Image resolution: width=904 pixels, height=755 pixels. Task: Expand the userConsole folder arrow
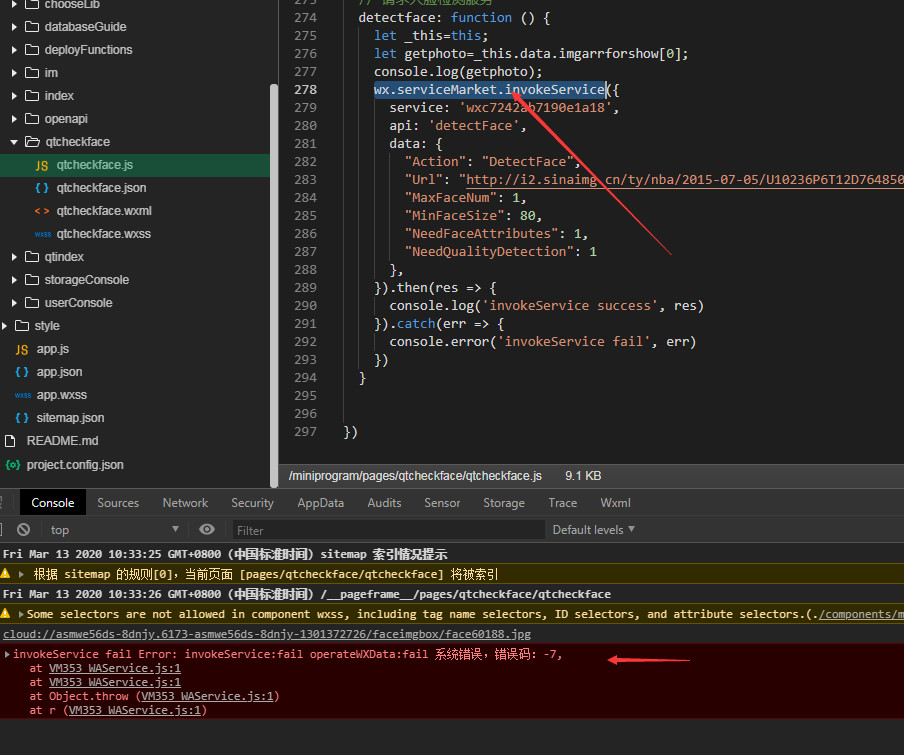point(14,303)
